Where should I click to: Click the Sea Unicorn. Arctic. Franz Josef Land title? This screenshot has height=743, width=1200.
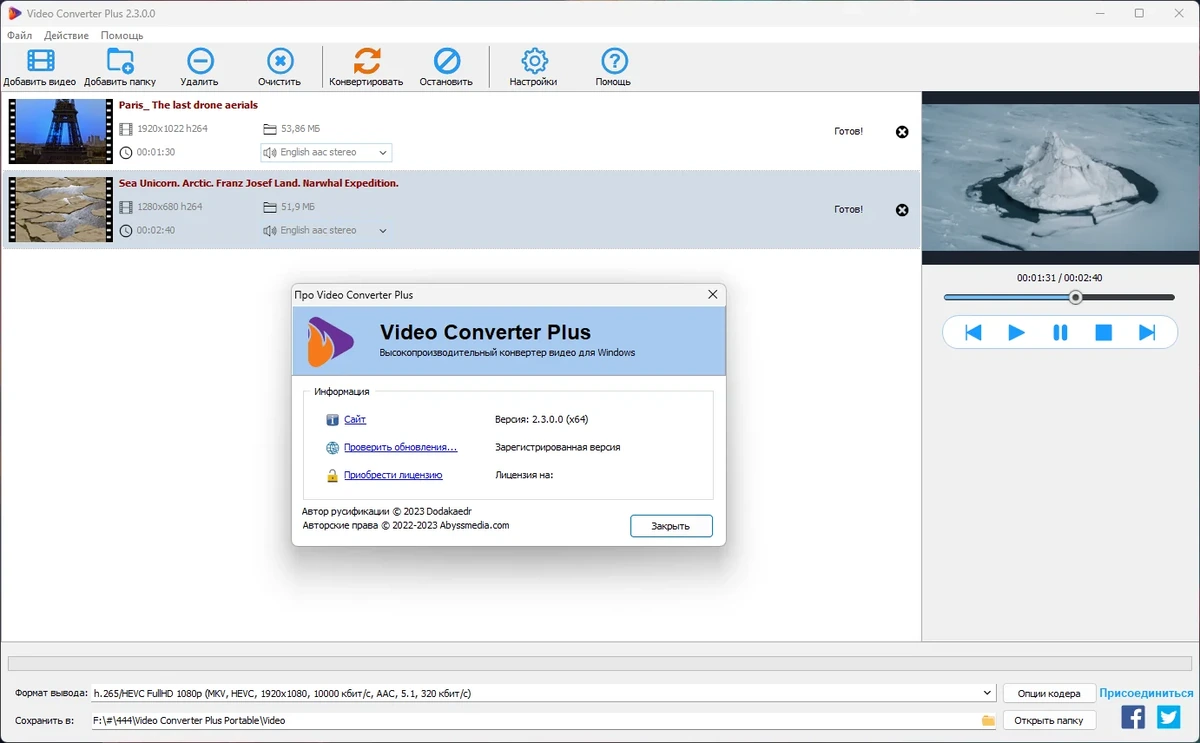point(259,183)
